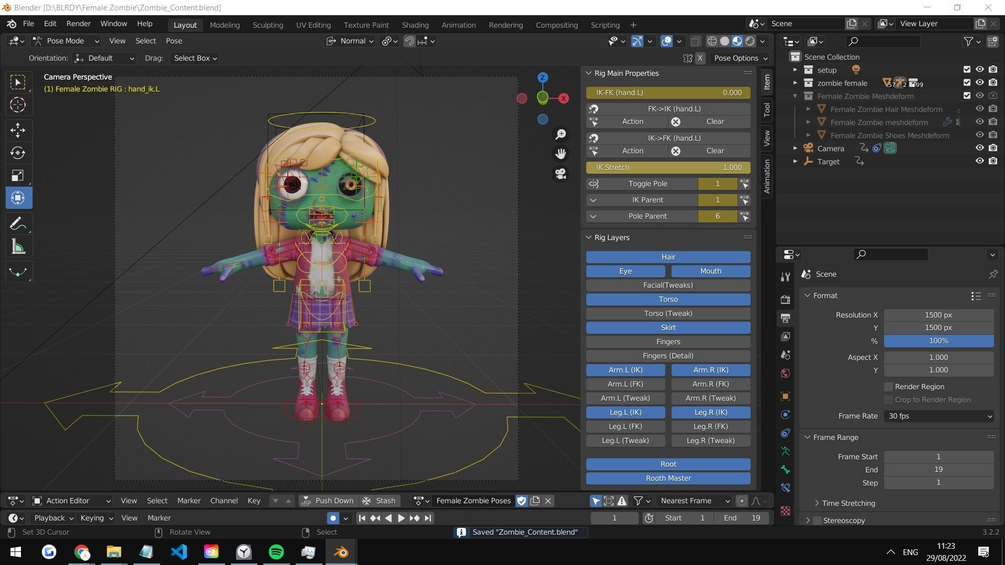Open Spotify from the taskbar
The image size is (1005, 565).
pos(276,552)
